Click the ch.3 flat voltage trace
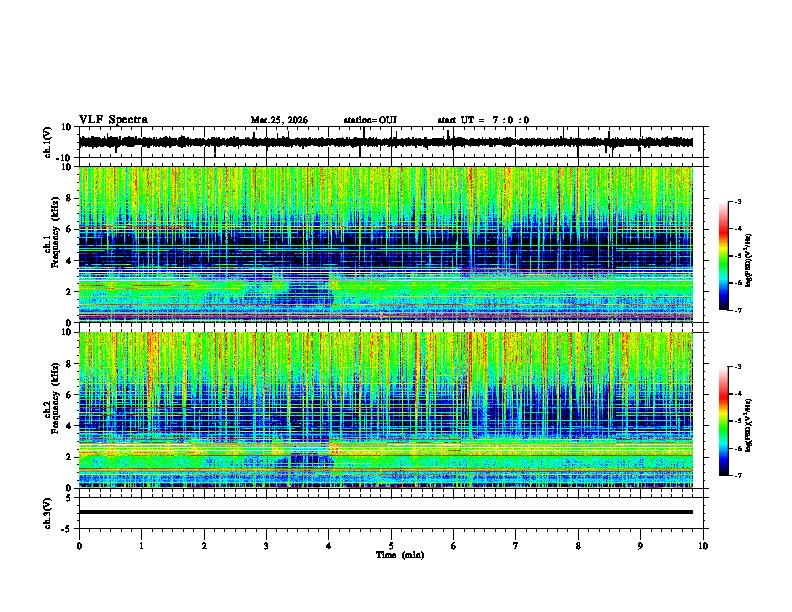Image resolution: width=792 pixels, height=612 pixels. (x=386, y=512)
